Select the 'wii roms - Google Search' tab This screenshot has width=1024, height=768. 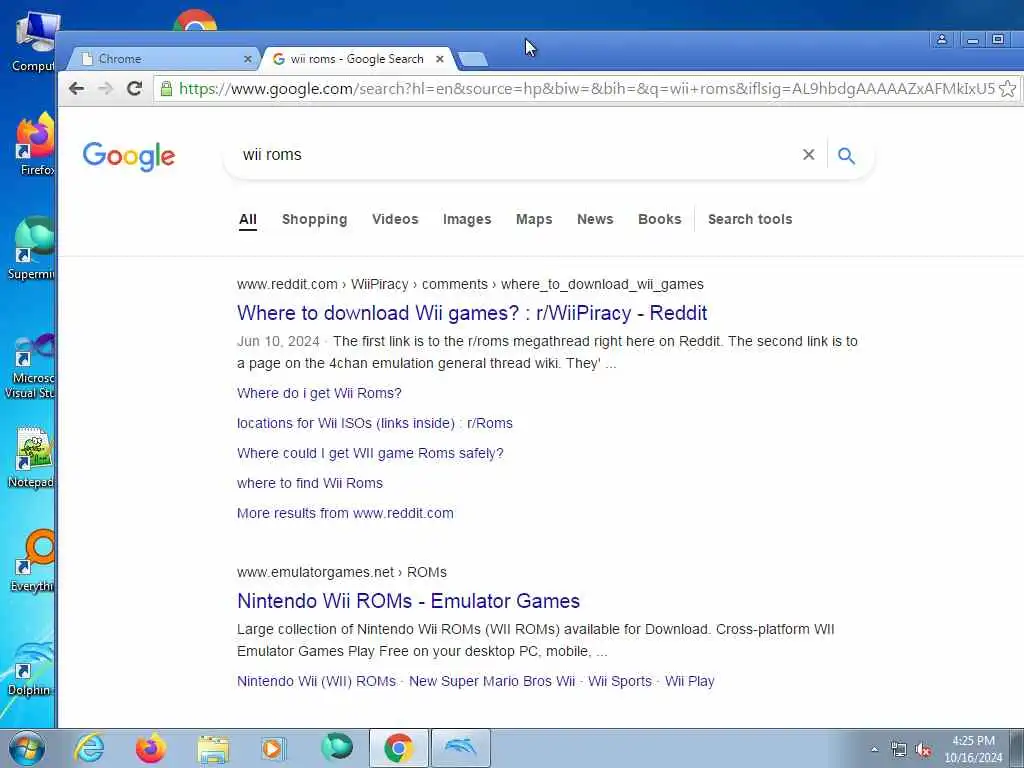(x=357, y=59)
